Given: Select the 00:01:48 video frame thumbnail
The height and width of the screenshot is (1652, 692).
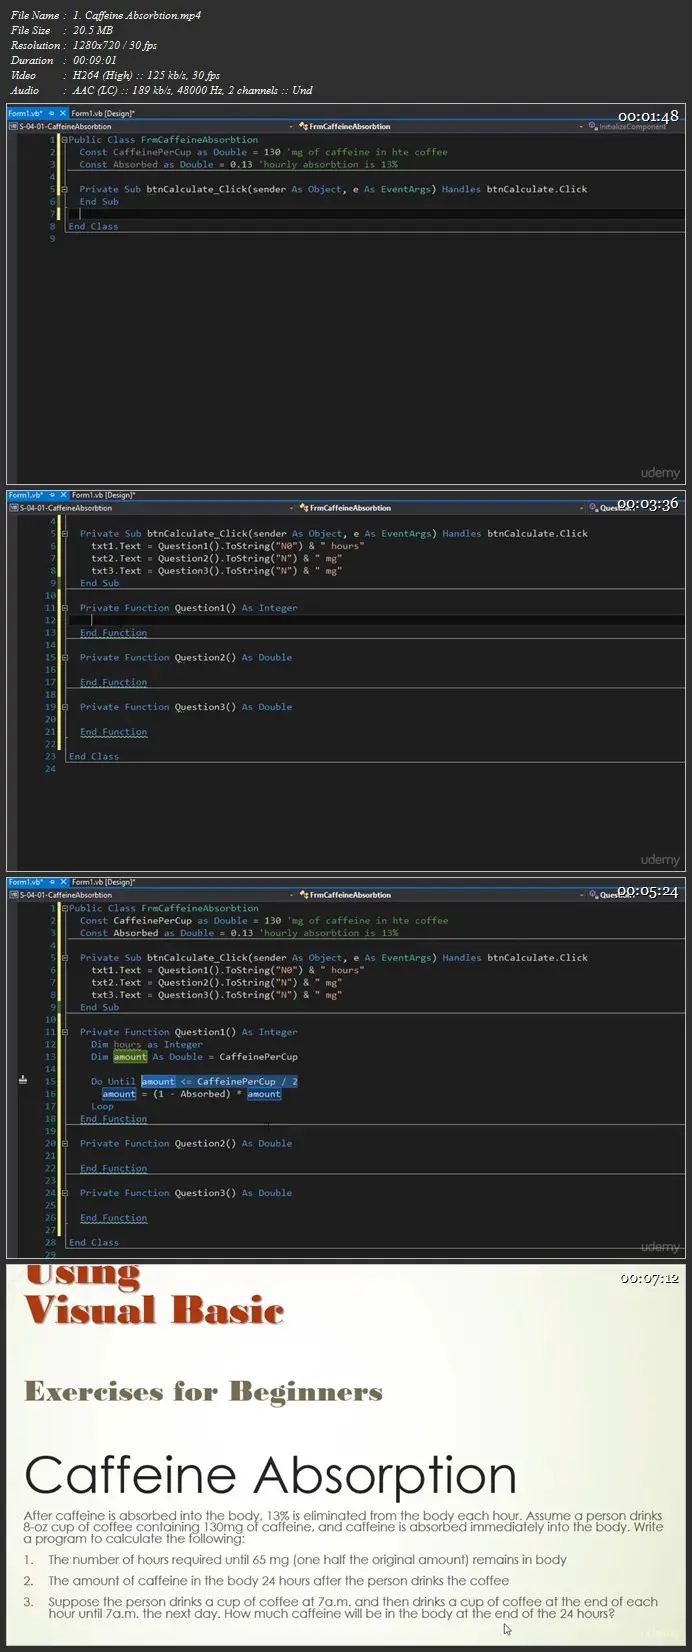Looking at the screenshot, I should 346,295.
